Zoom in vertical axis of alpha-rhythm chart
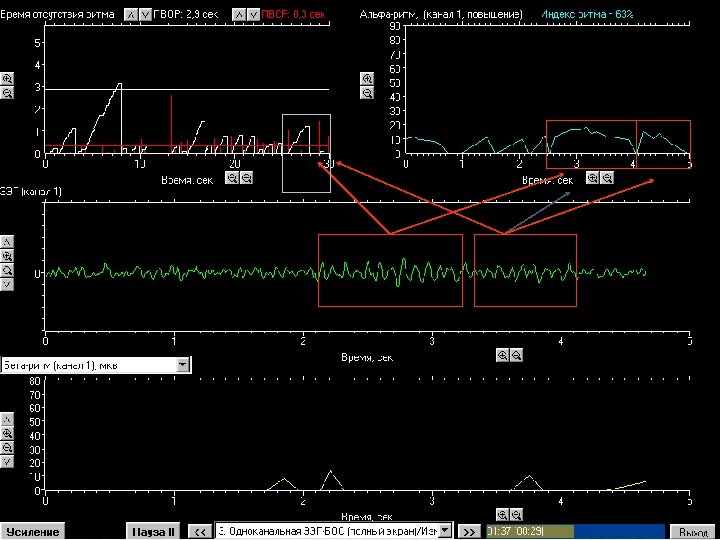This screenshot has height=540, width=720. pyautogui.click(x=366, y=79)
